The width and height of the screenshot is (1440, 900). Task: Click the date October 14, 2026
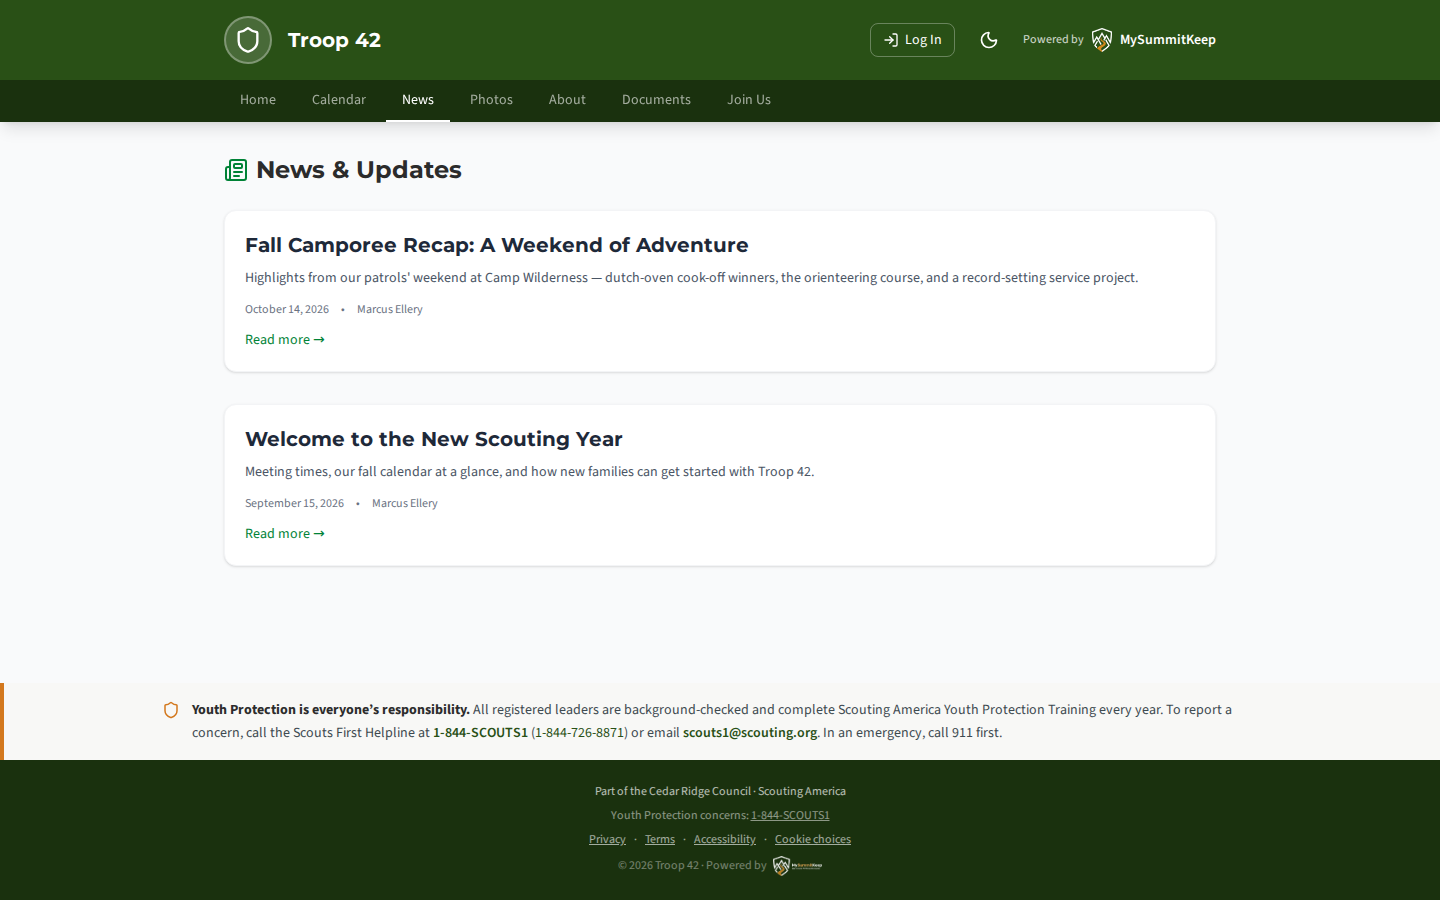pyautogui.click(x=287, y=310)
